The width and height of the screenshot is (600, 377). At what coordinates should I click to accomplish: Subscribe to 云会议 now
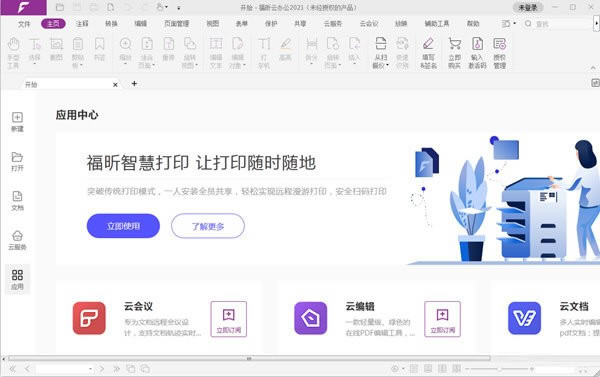point(228,319)
